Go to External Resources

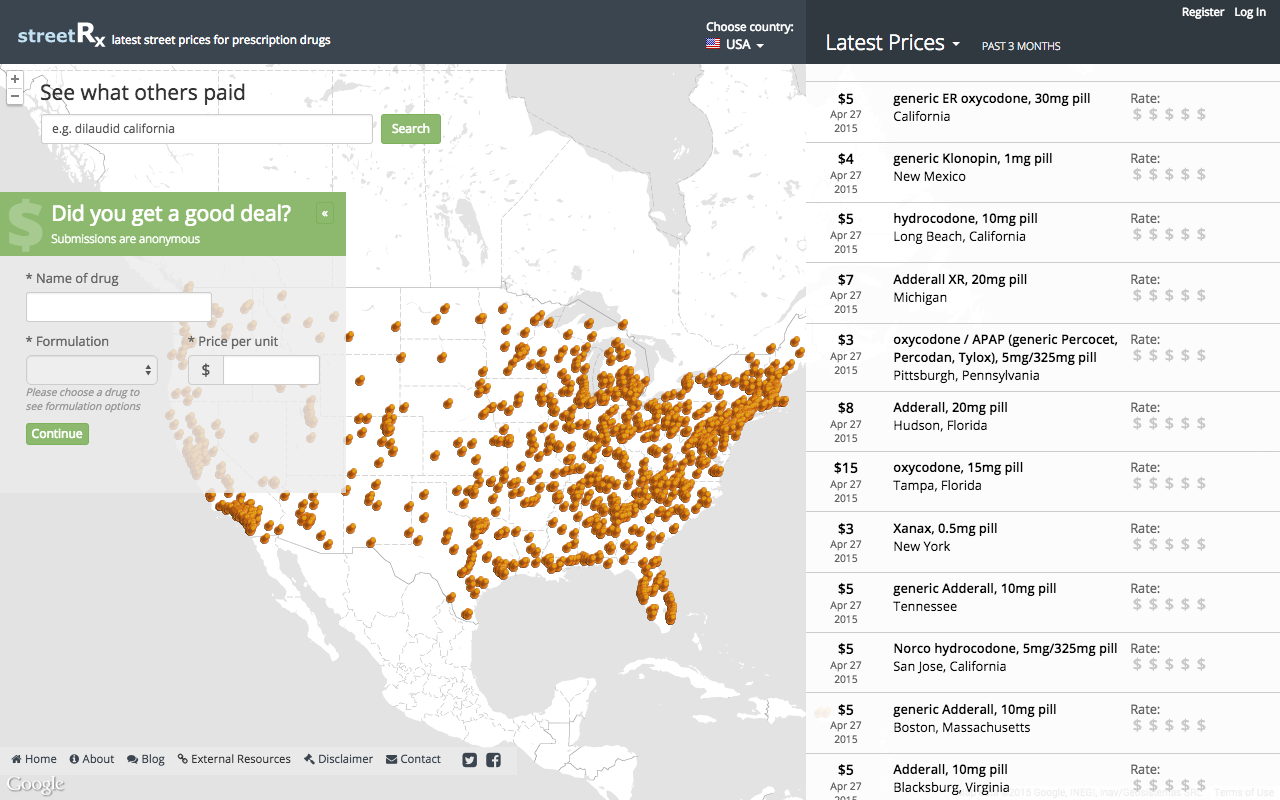click(x=234, y=759)
